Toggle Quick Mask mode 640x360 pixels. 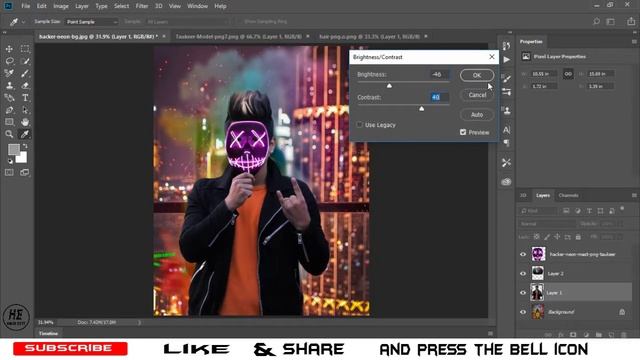pyautogui.click(x=9, y=173)
